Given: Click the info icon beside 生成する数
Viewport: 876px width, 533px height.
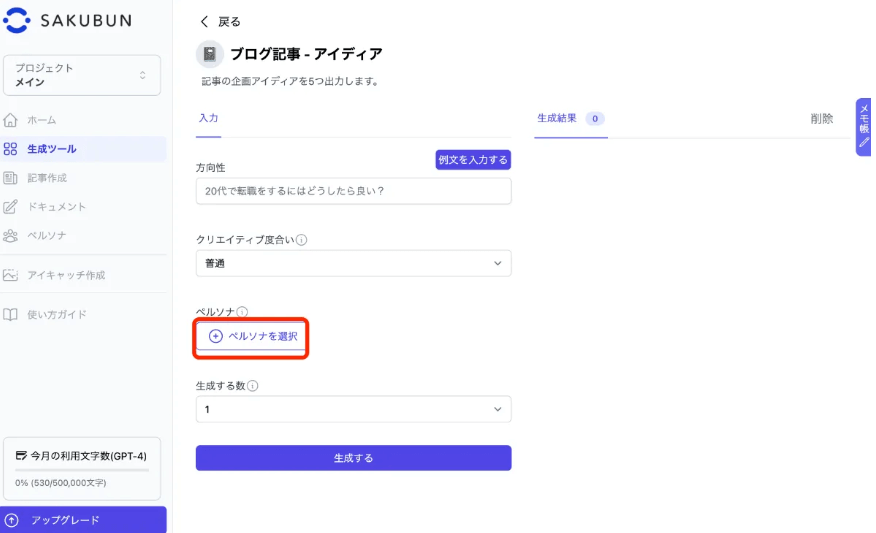Looking at the screenshot, I should click(253, 386).
